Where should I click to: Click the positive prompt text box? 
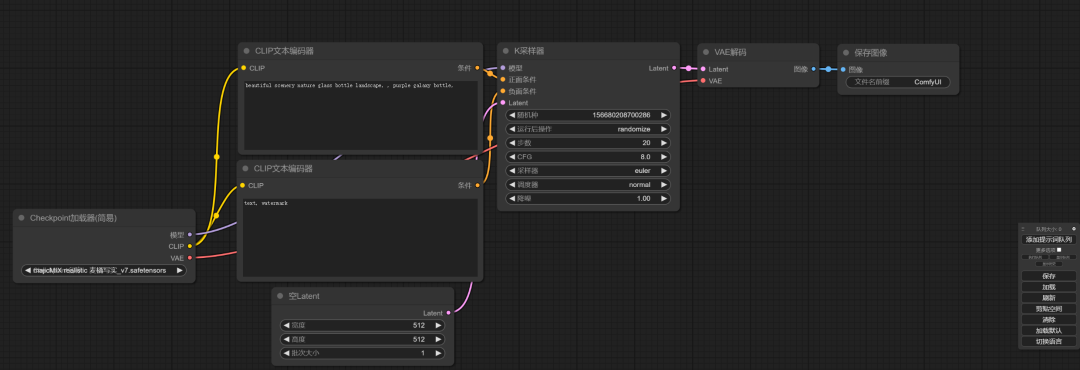(360, 115)
